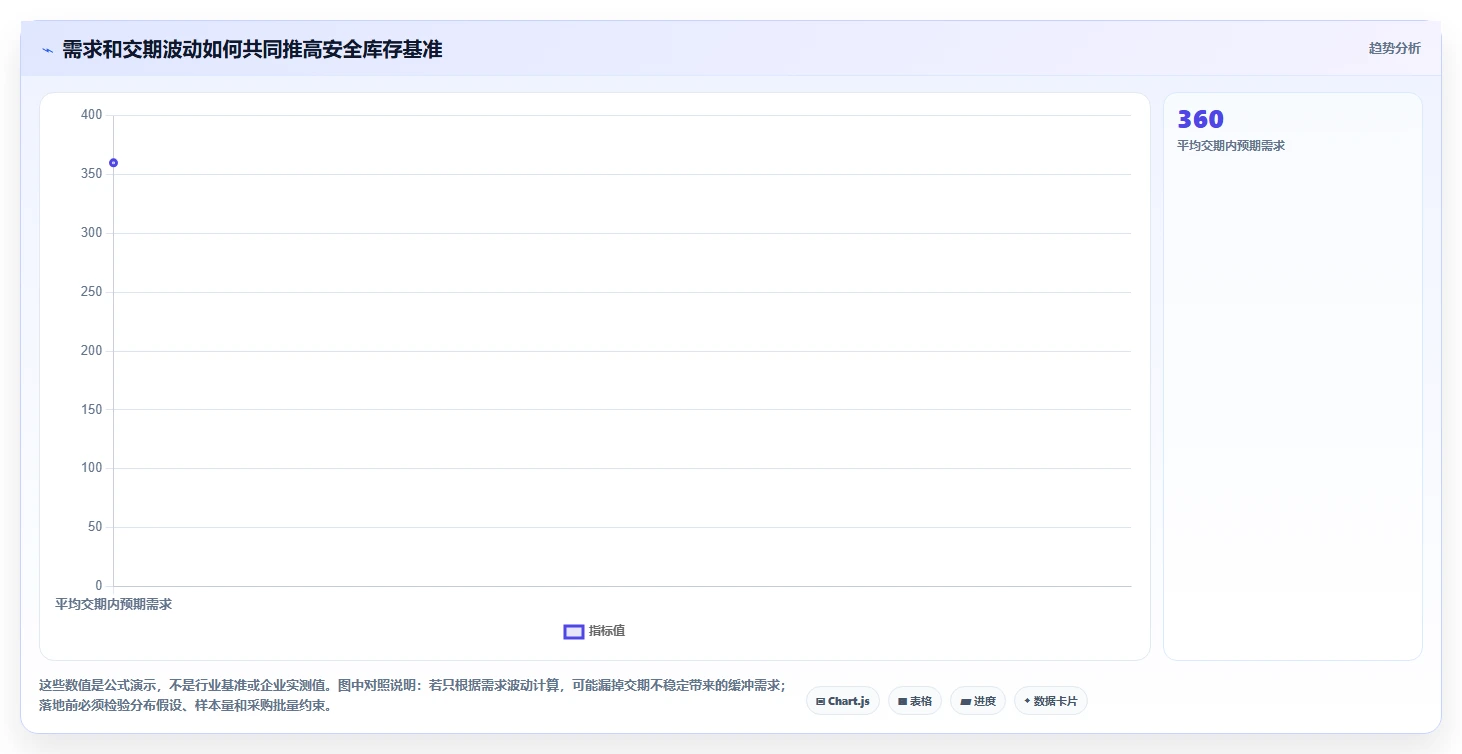Click the y-axis tick 0
The image size is (1462, 754).
click(99, 586)
